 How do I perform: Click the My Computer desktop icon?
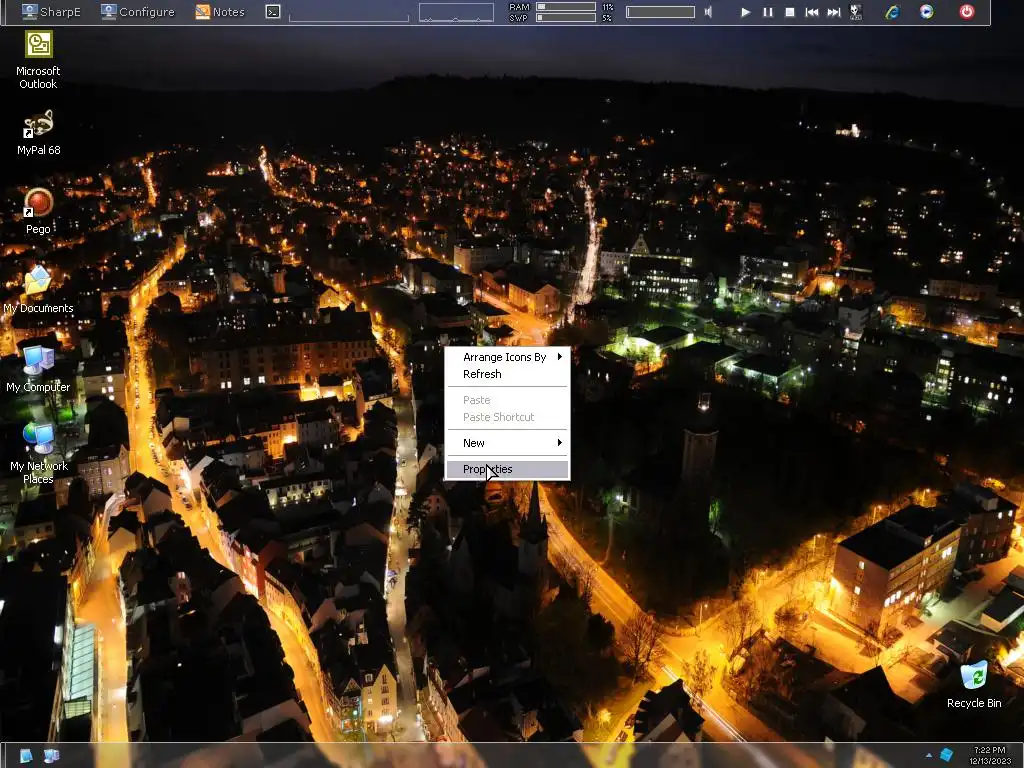pyautogui.click(x=38, y=361)
